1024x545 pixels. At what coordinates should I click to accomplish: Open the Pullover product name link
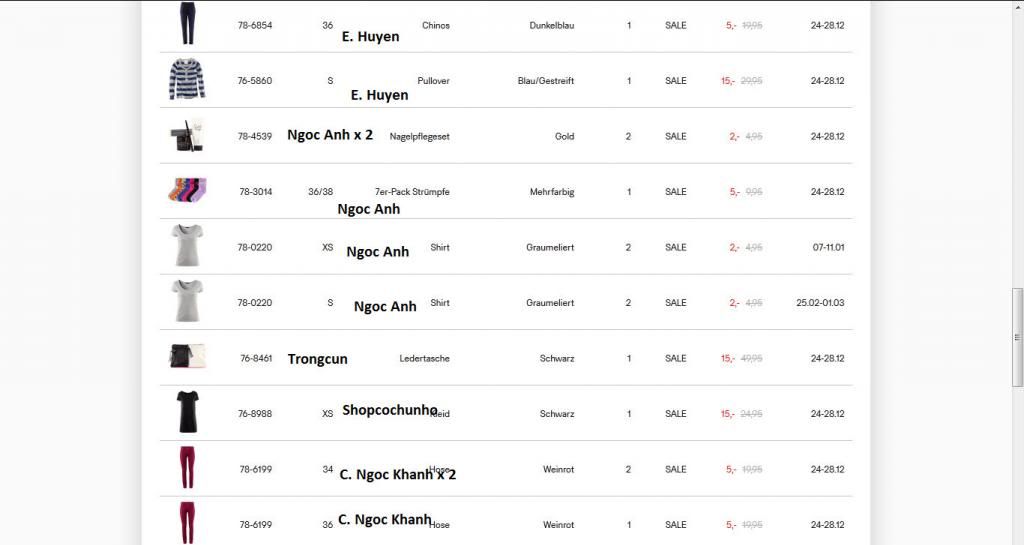pos(434,81)
